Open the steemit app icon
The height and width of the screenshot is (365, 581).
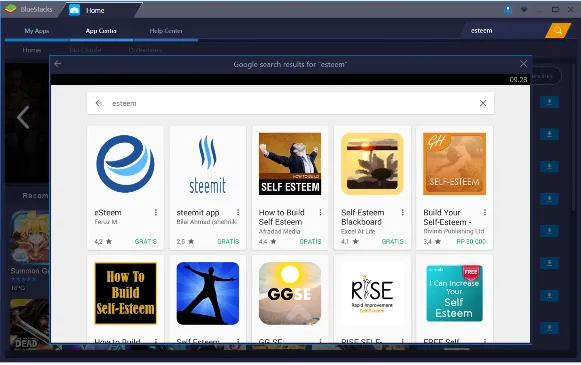tap(208, 164)
